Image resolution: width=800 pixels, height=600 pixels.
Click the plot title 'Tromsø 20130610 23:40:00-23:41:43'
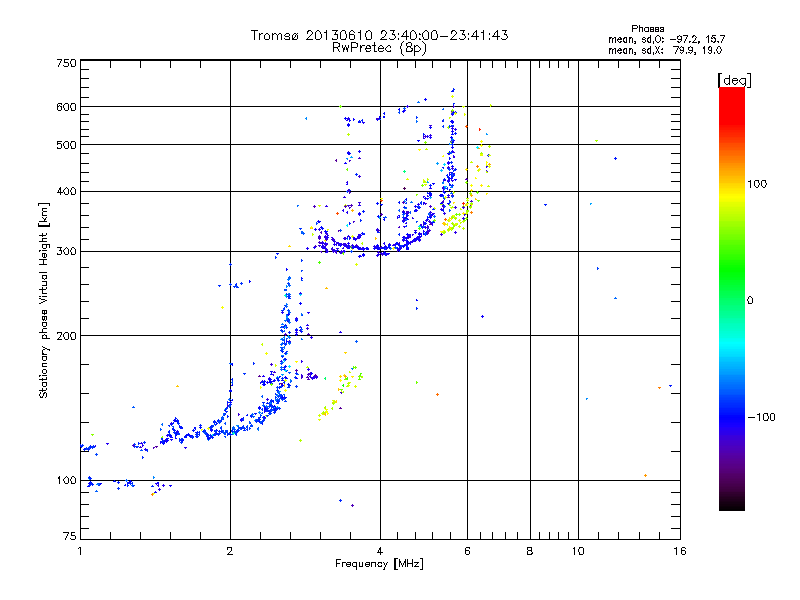(x=379, y=35)
